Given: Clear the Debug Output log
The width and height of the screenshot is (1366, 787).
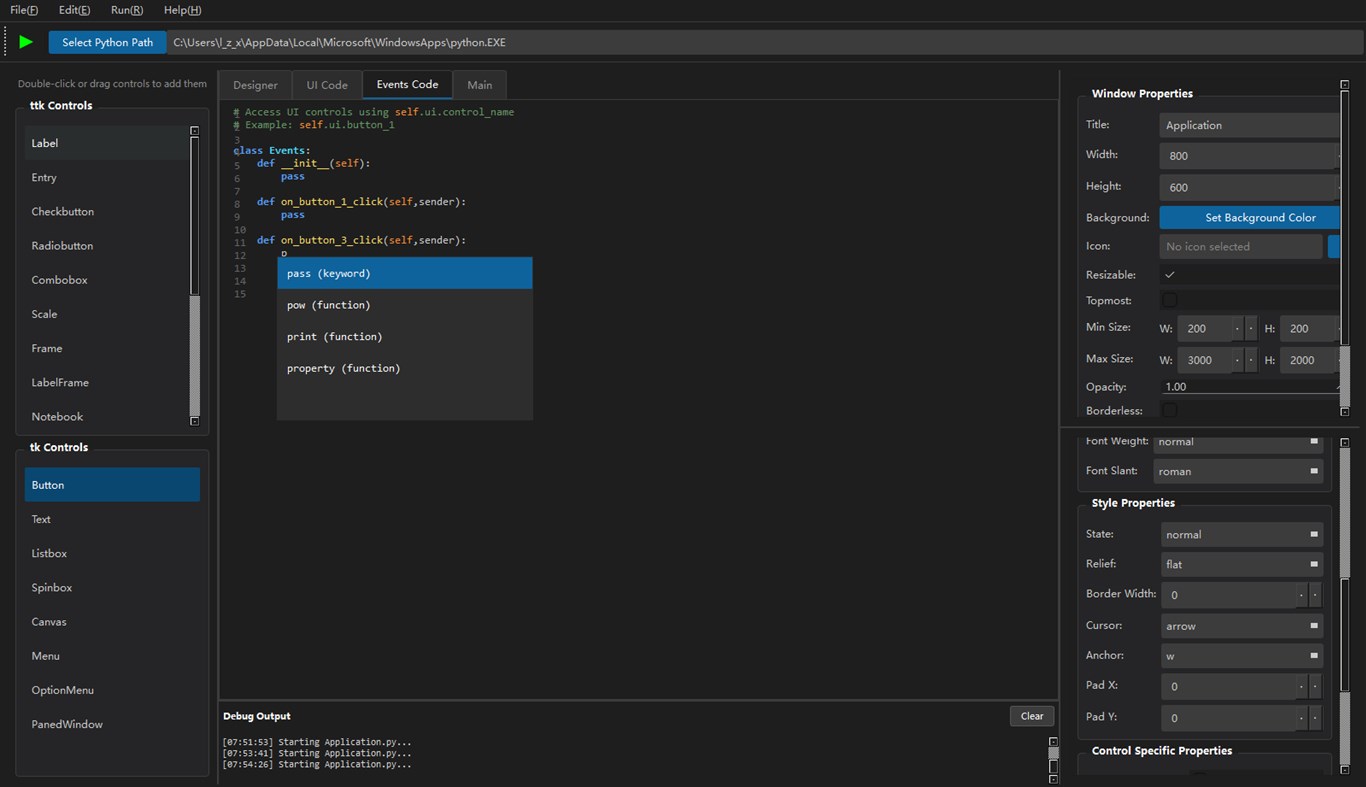Looking at the screenshot, I should [x=1032, y=716].
